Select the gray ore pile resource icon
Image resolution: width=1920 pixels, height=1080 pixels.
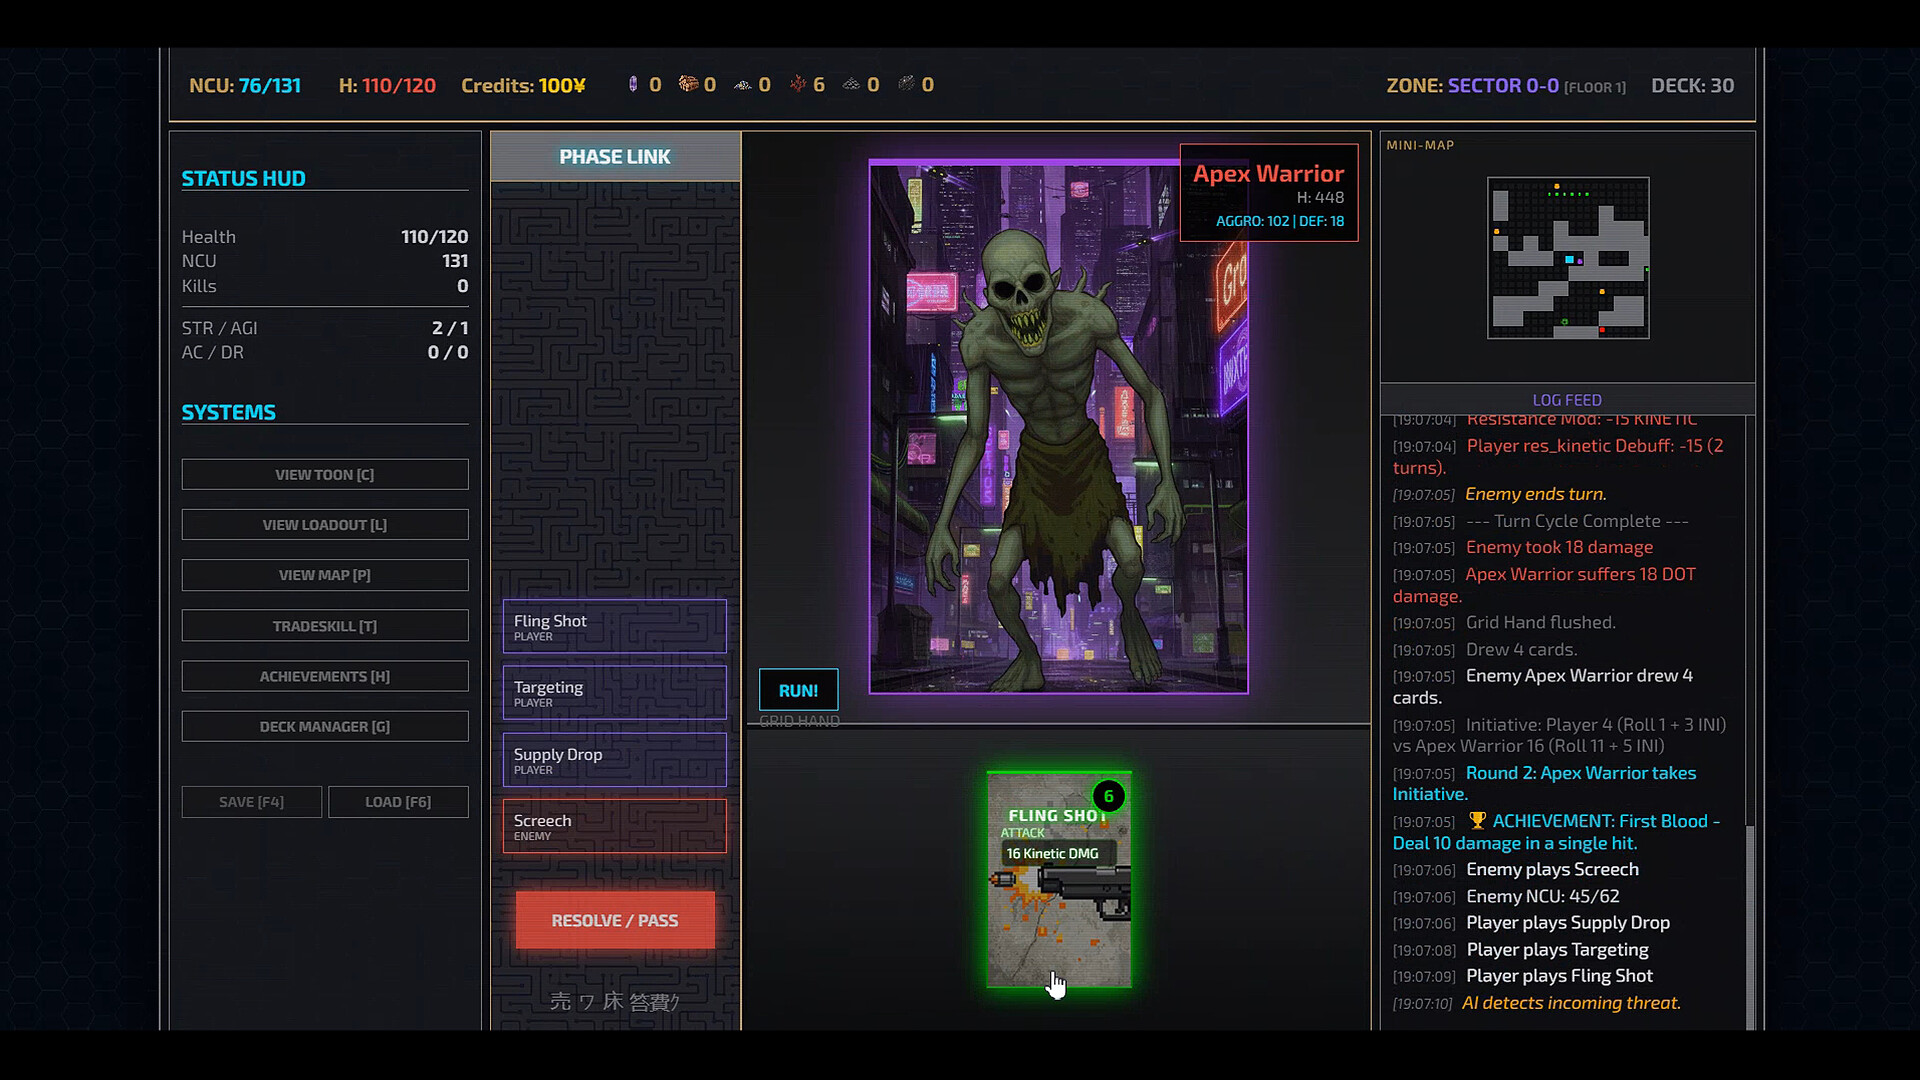853,84
